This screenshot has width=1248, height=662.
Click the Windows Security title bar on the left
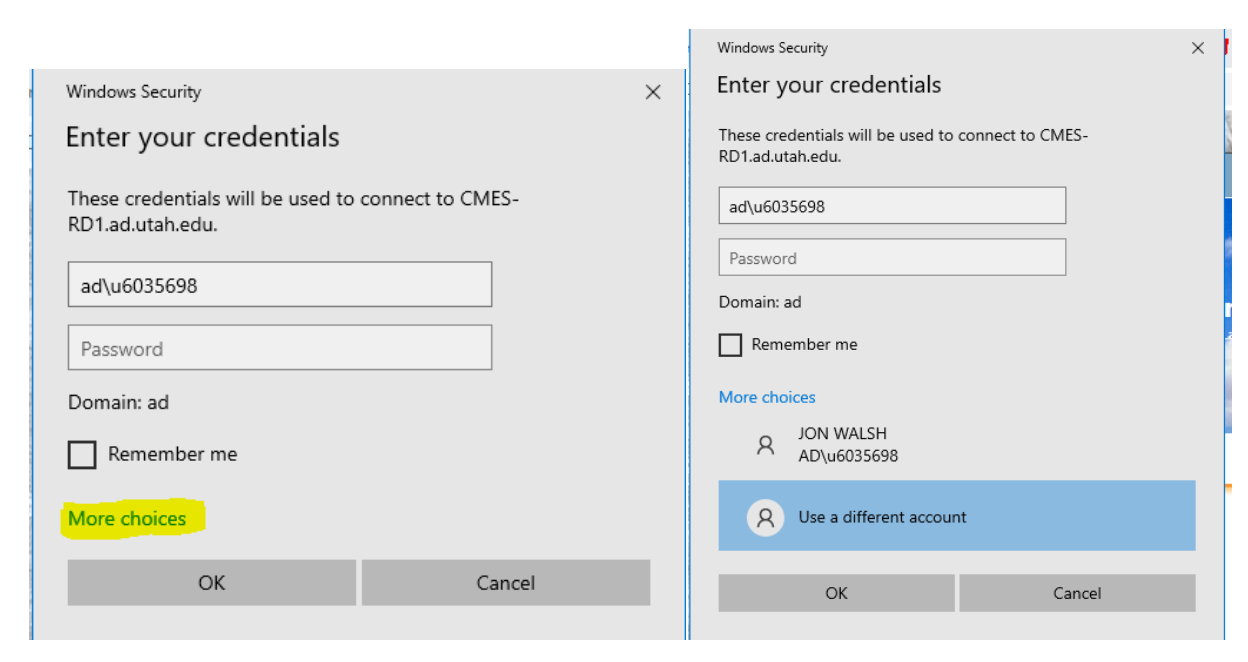pyautogui.click(x=133, y=92)
